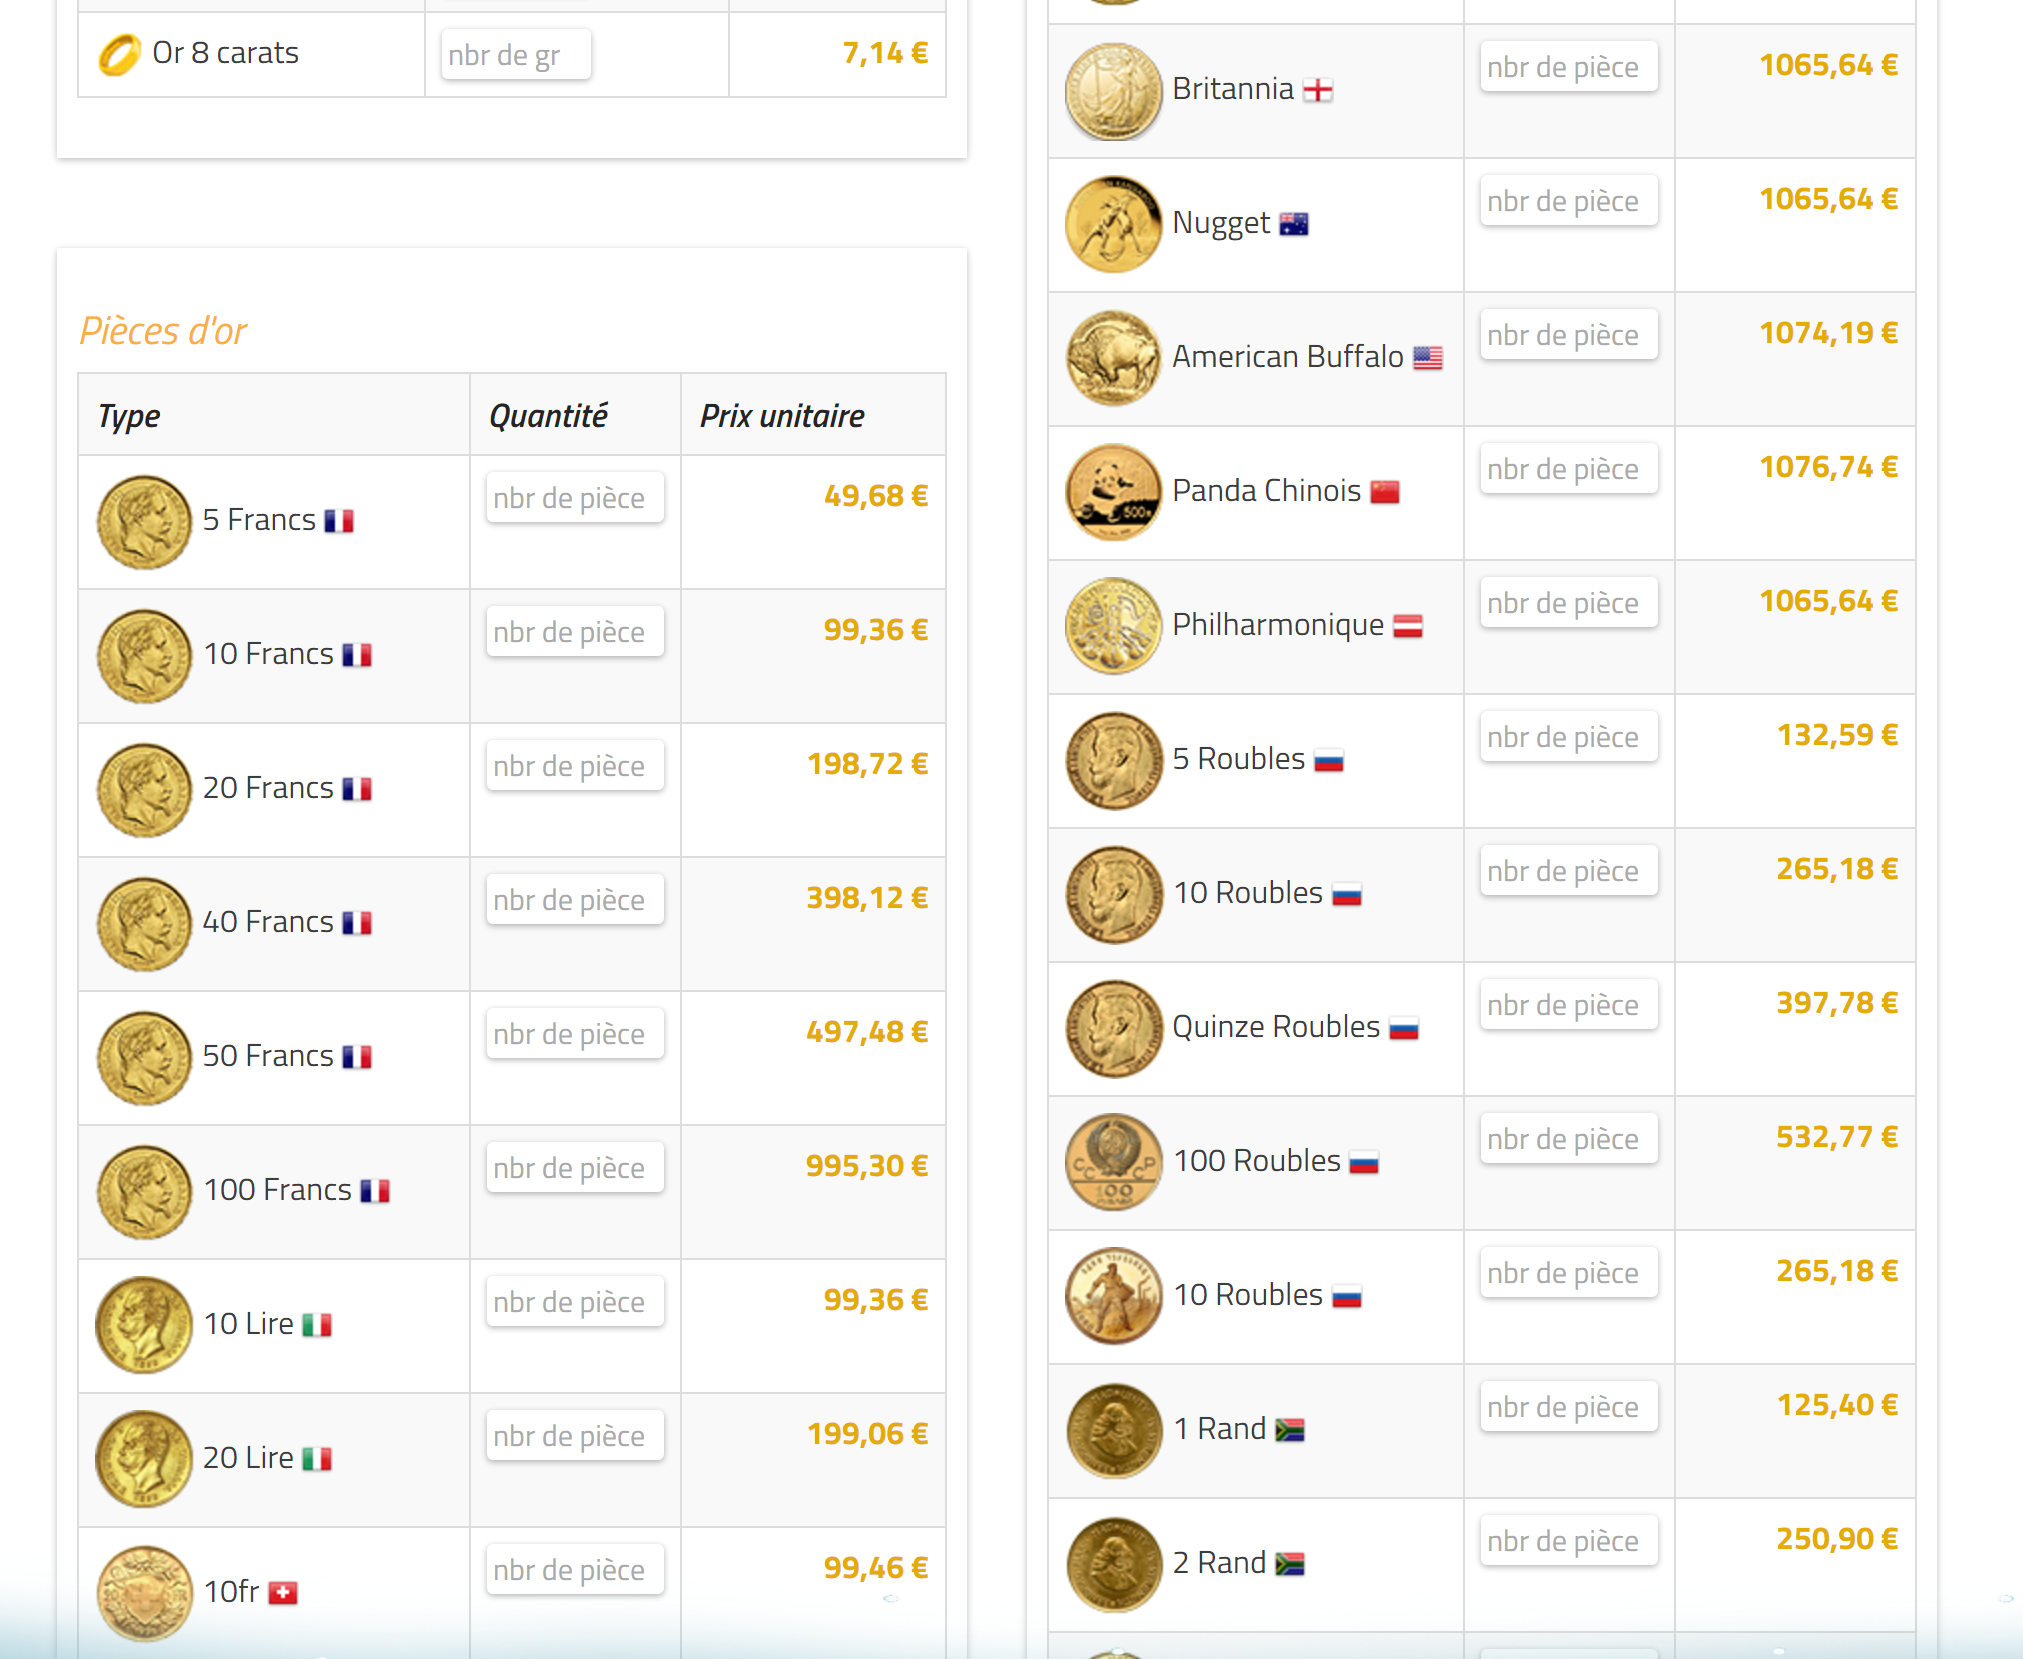Click the Swiss 10fr coin thumbnail
The height and width of the screenshot is (1659, 2023).
(143, 1591)
